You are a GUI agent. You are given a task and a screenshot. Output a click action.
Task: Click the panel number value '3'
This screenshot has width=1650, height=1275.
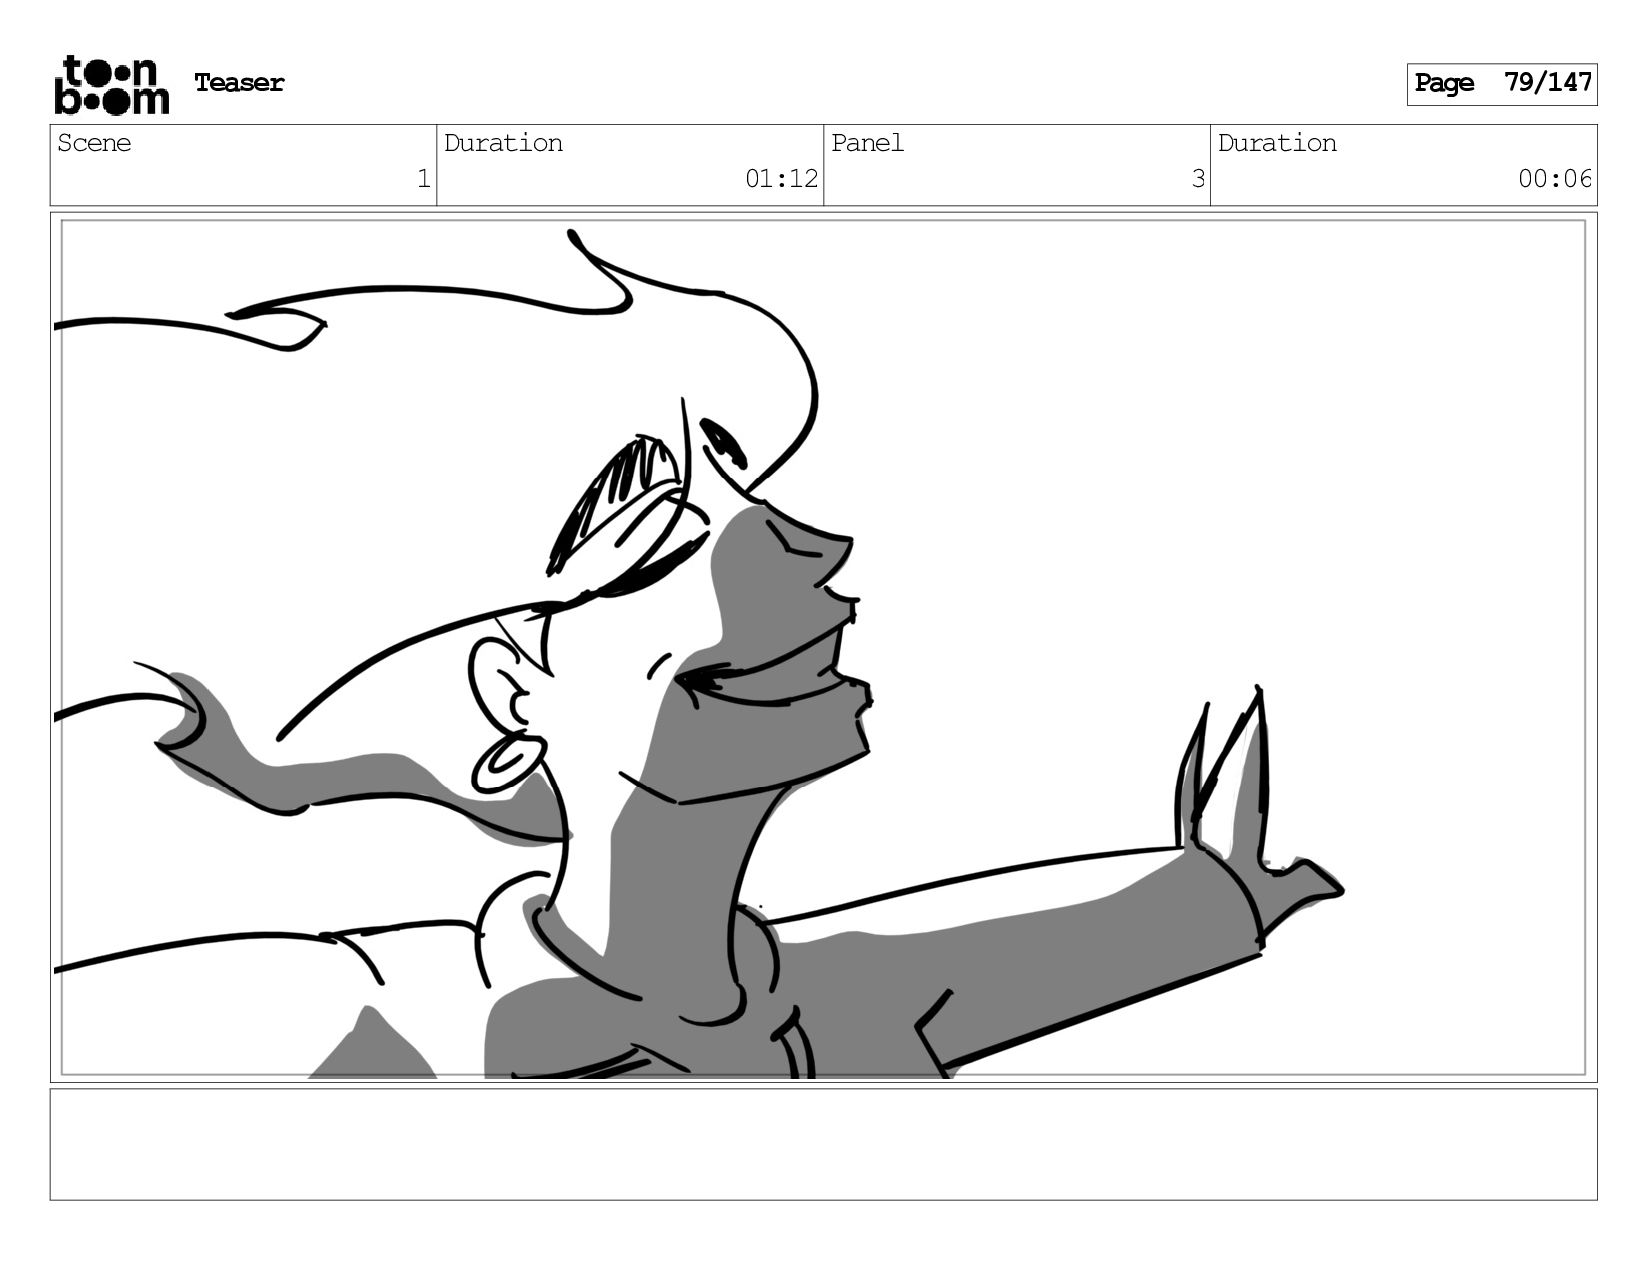[x=1197, y=179]
